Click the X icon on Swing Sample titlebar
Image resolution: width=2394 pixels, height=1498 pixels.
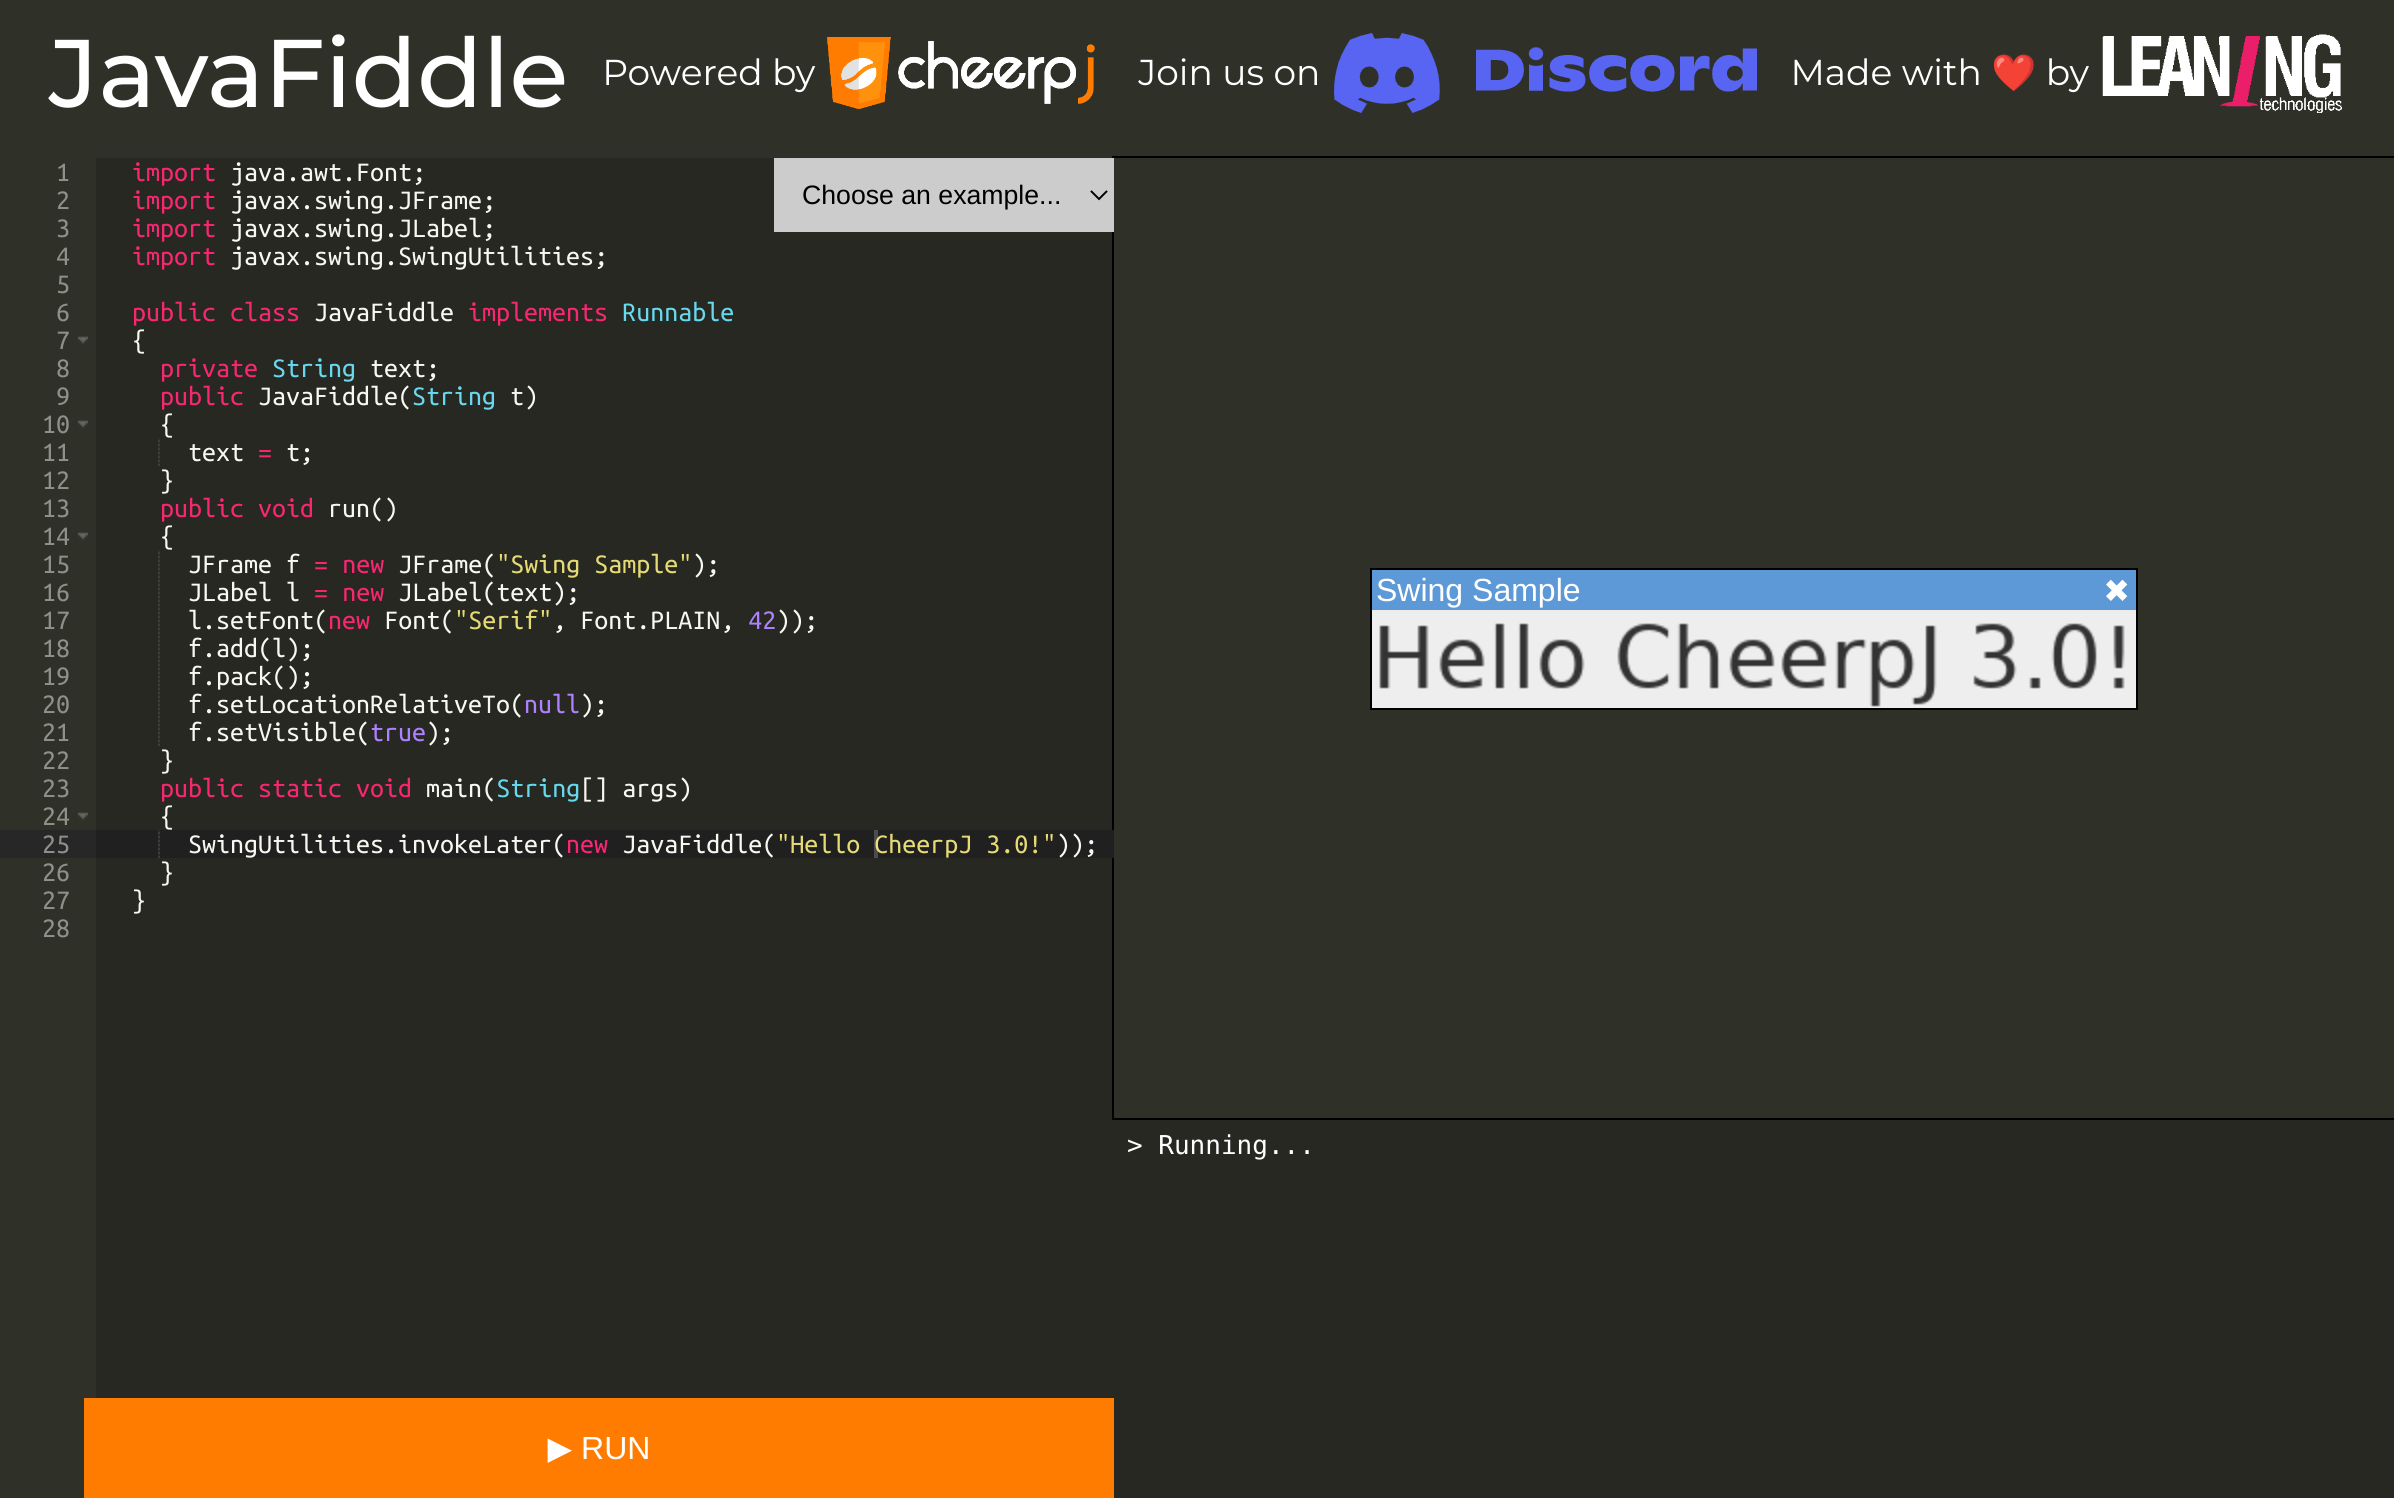coord(2115,590)
